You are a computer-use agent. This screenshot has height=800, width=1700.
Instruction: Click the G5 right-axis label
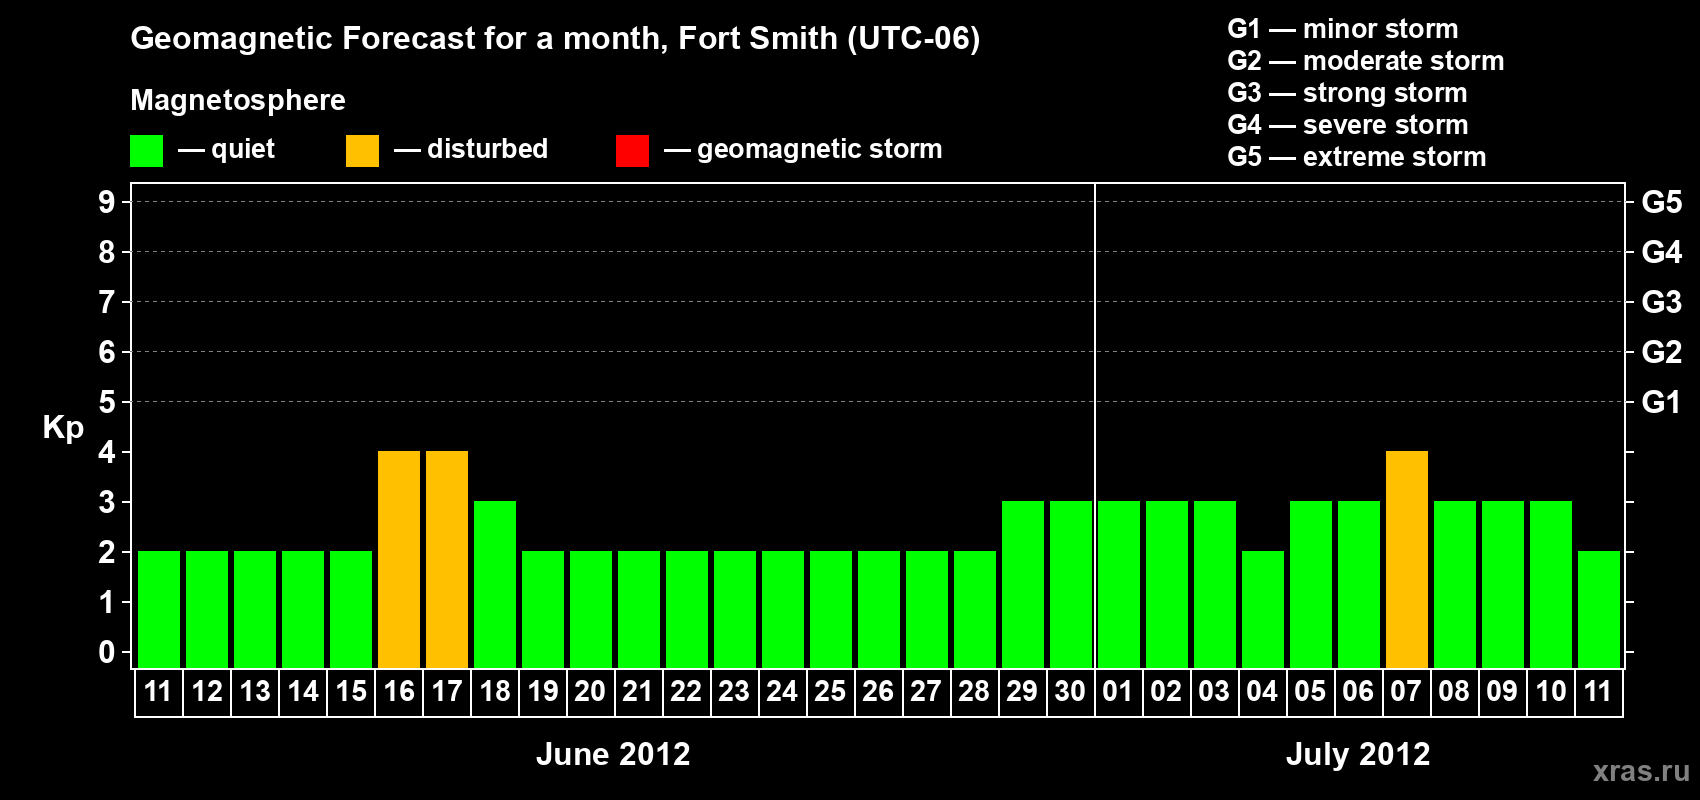point(1662,202)
